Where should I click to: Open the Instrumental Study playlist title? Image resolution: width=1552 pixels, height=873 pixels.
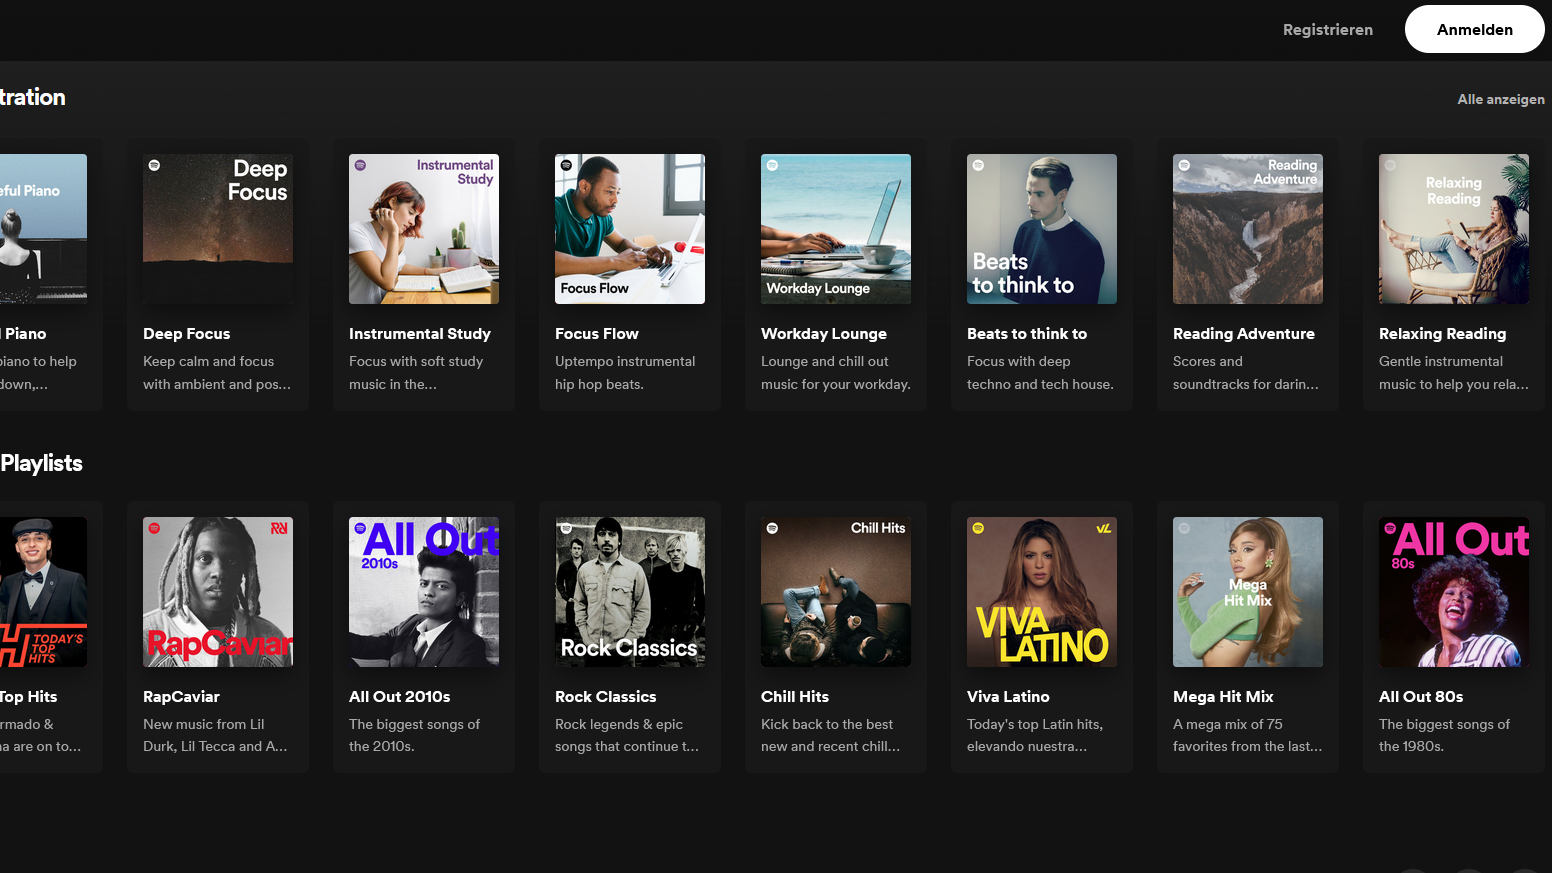click(419, 333)
